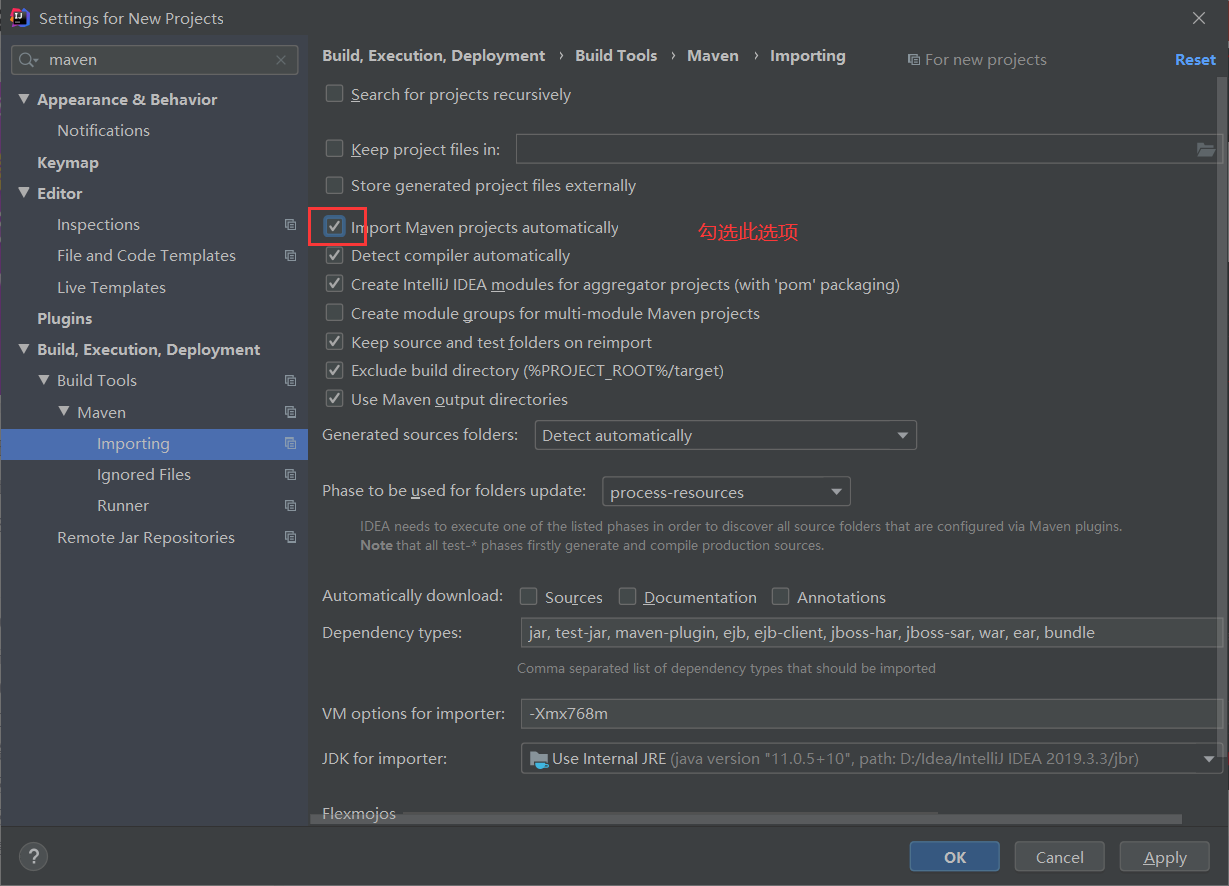Check Keep project files in option
Viewport: 1229px width, 886px height.
click(335, 149)
